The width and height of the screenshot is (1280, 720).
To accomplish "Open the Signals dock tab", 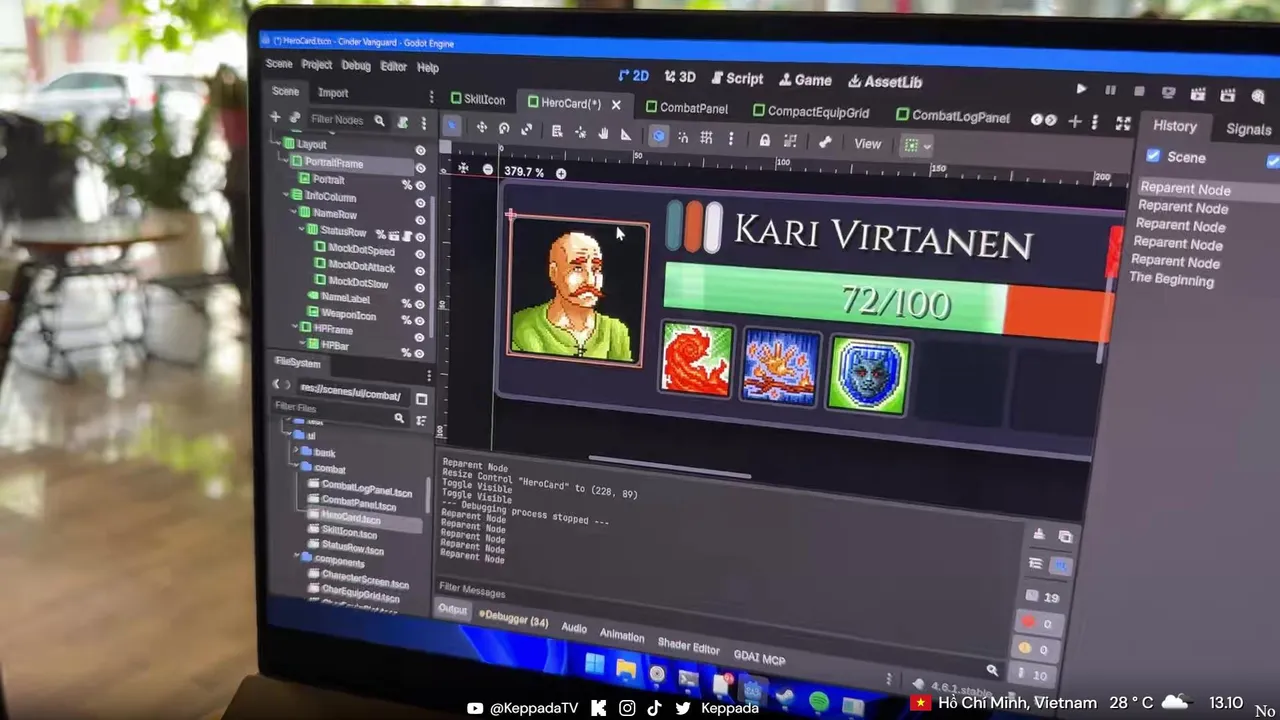I will (1248, 129).
